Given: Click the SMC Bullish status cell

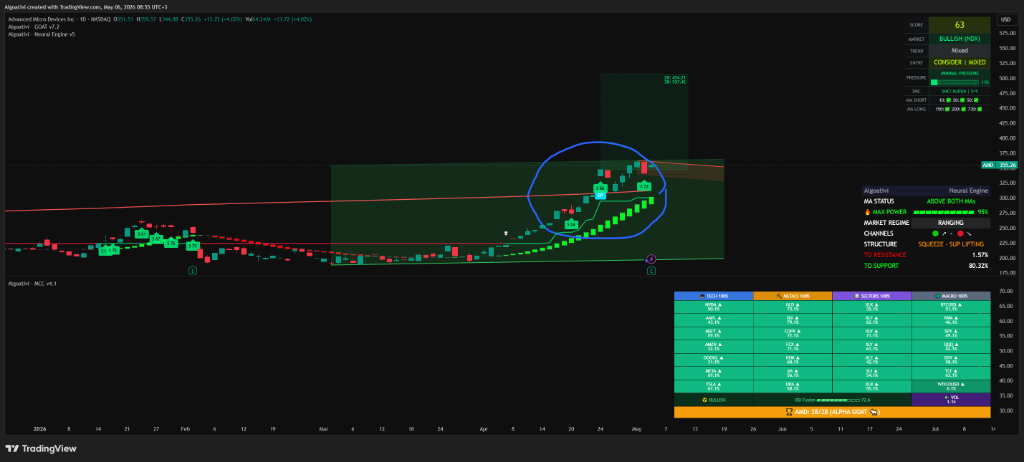Looking at the screenshot, I should [959, 91].
